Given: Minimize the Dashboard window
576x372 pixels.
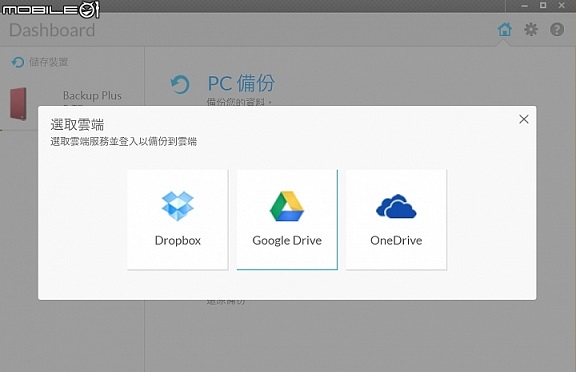Looking at the screenshot, I should (x=525, y=6).
